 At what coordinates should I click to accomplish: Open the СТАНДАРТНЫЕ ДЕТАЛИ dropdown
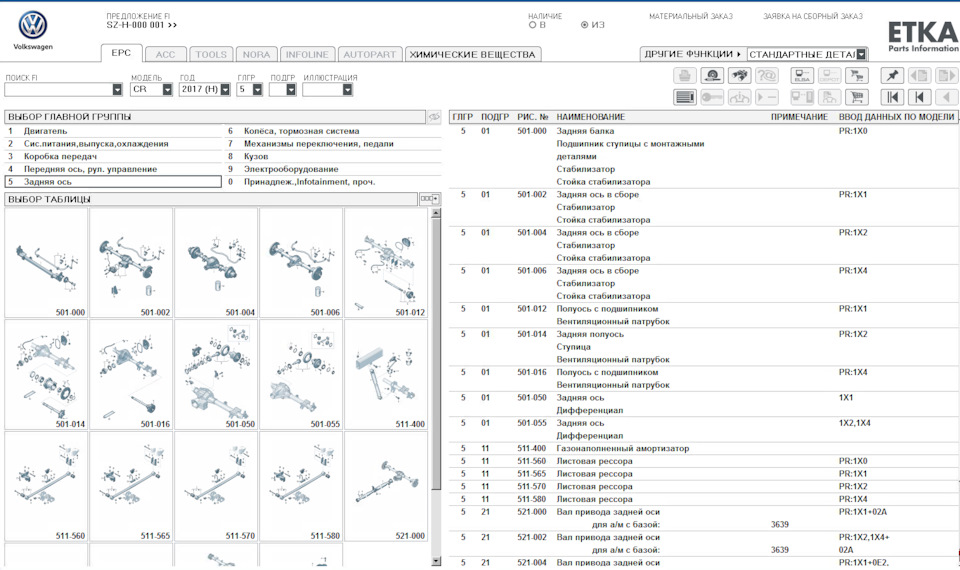click(861, 54)
